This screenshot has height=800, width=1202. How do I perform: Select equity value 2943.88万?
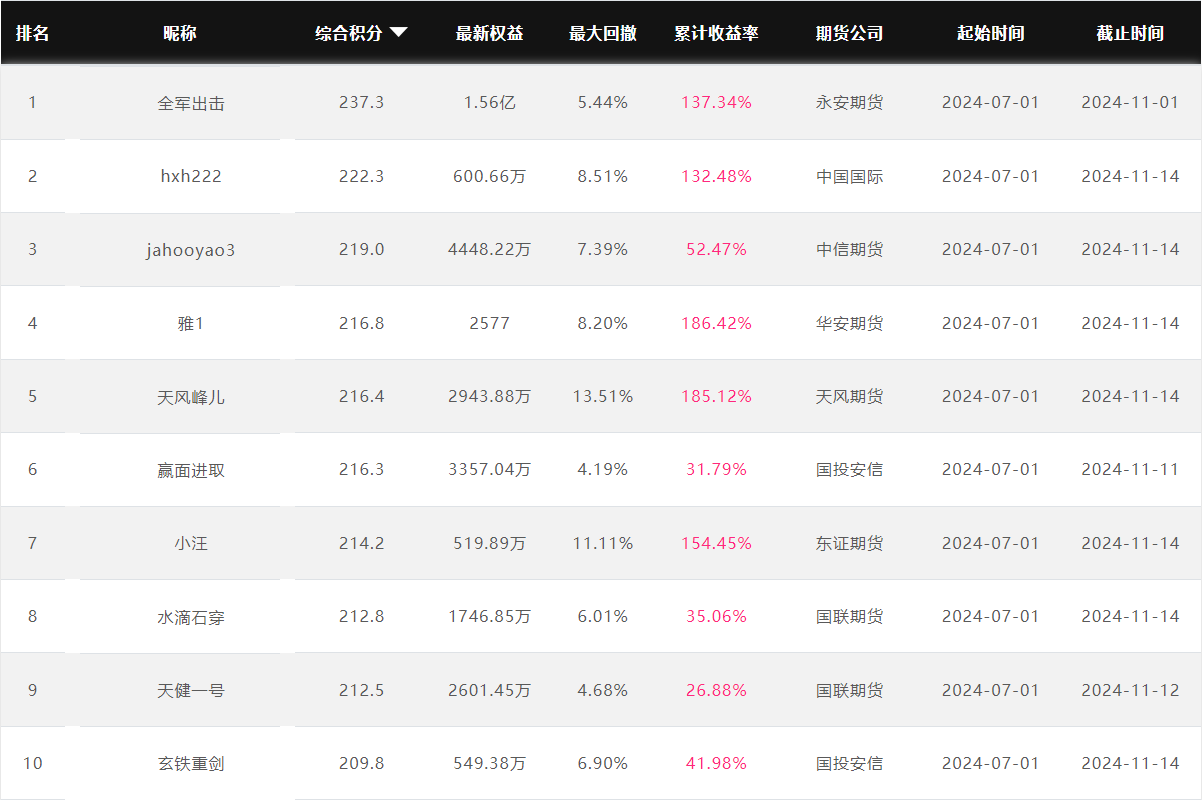tap(490, 396)
